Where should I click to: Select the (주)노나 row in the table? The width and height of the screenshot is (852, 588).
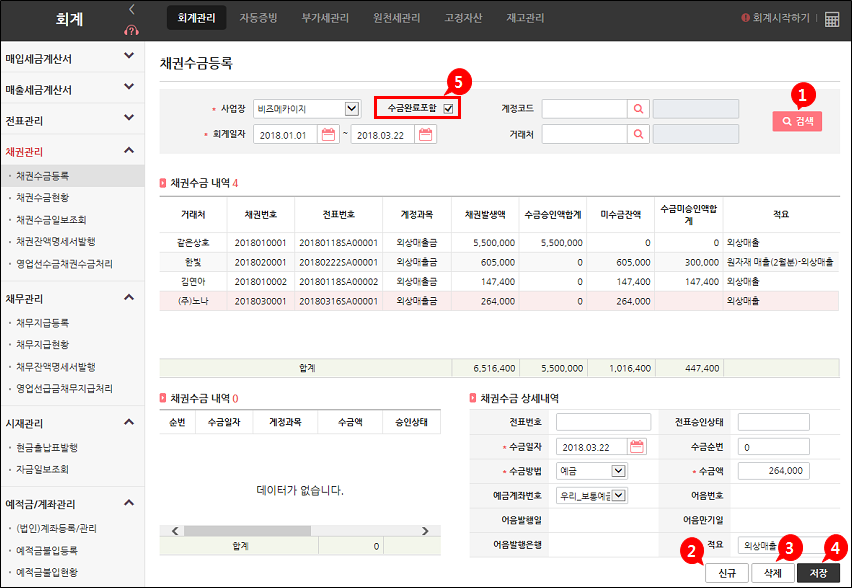point(499,301)
